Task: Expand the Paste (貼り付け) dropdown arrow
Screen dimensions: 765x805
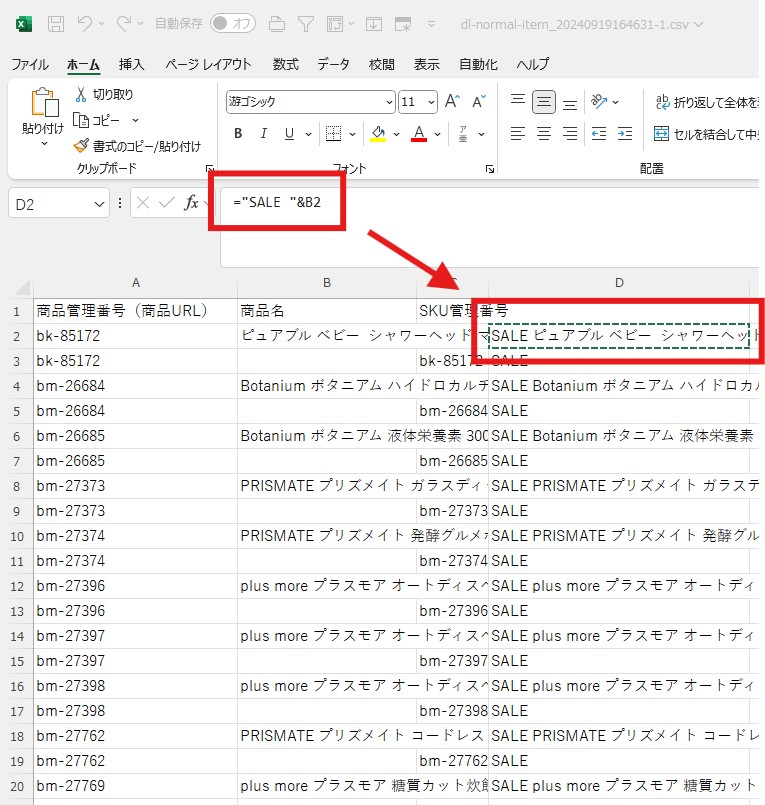Action: [x=44, y=143]
